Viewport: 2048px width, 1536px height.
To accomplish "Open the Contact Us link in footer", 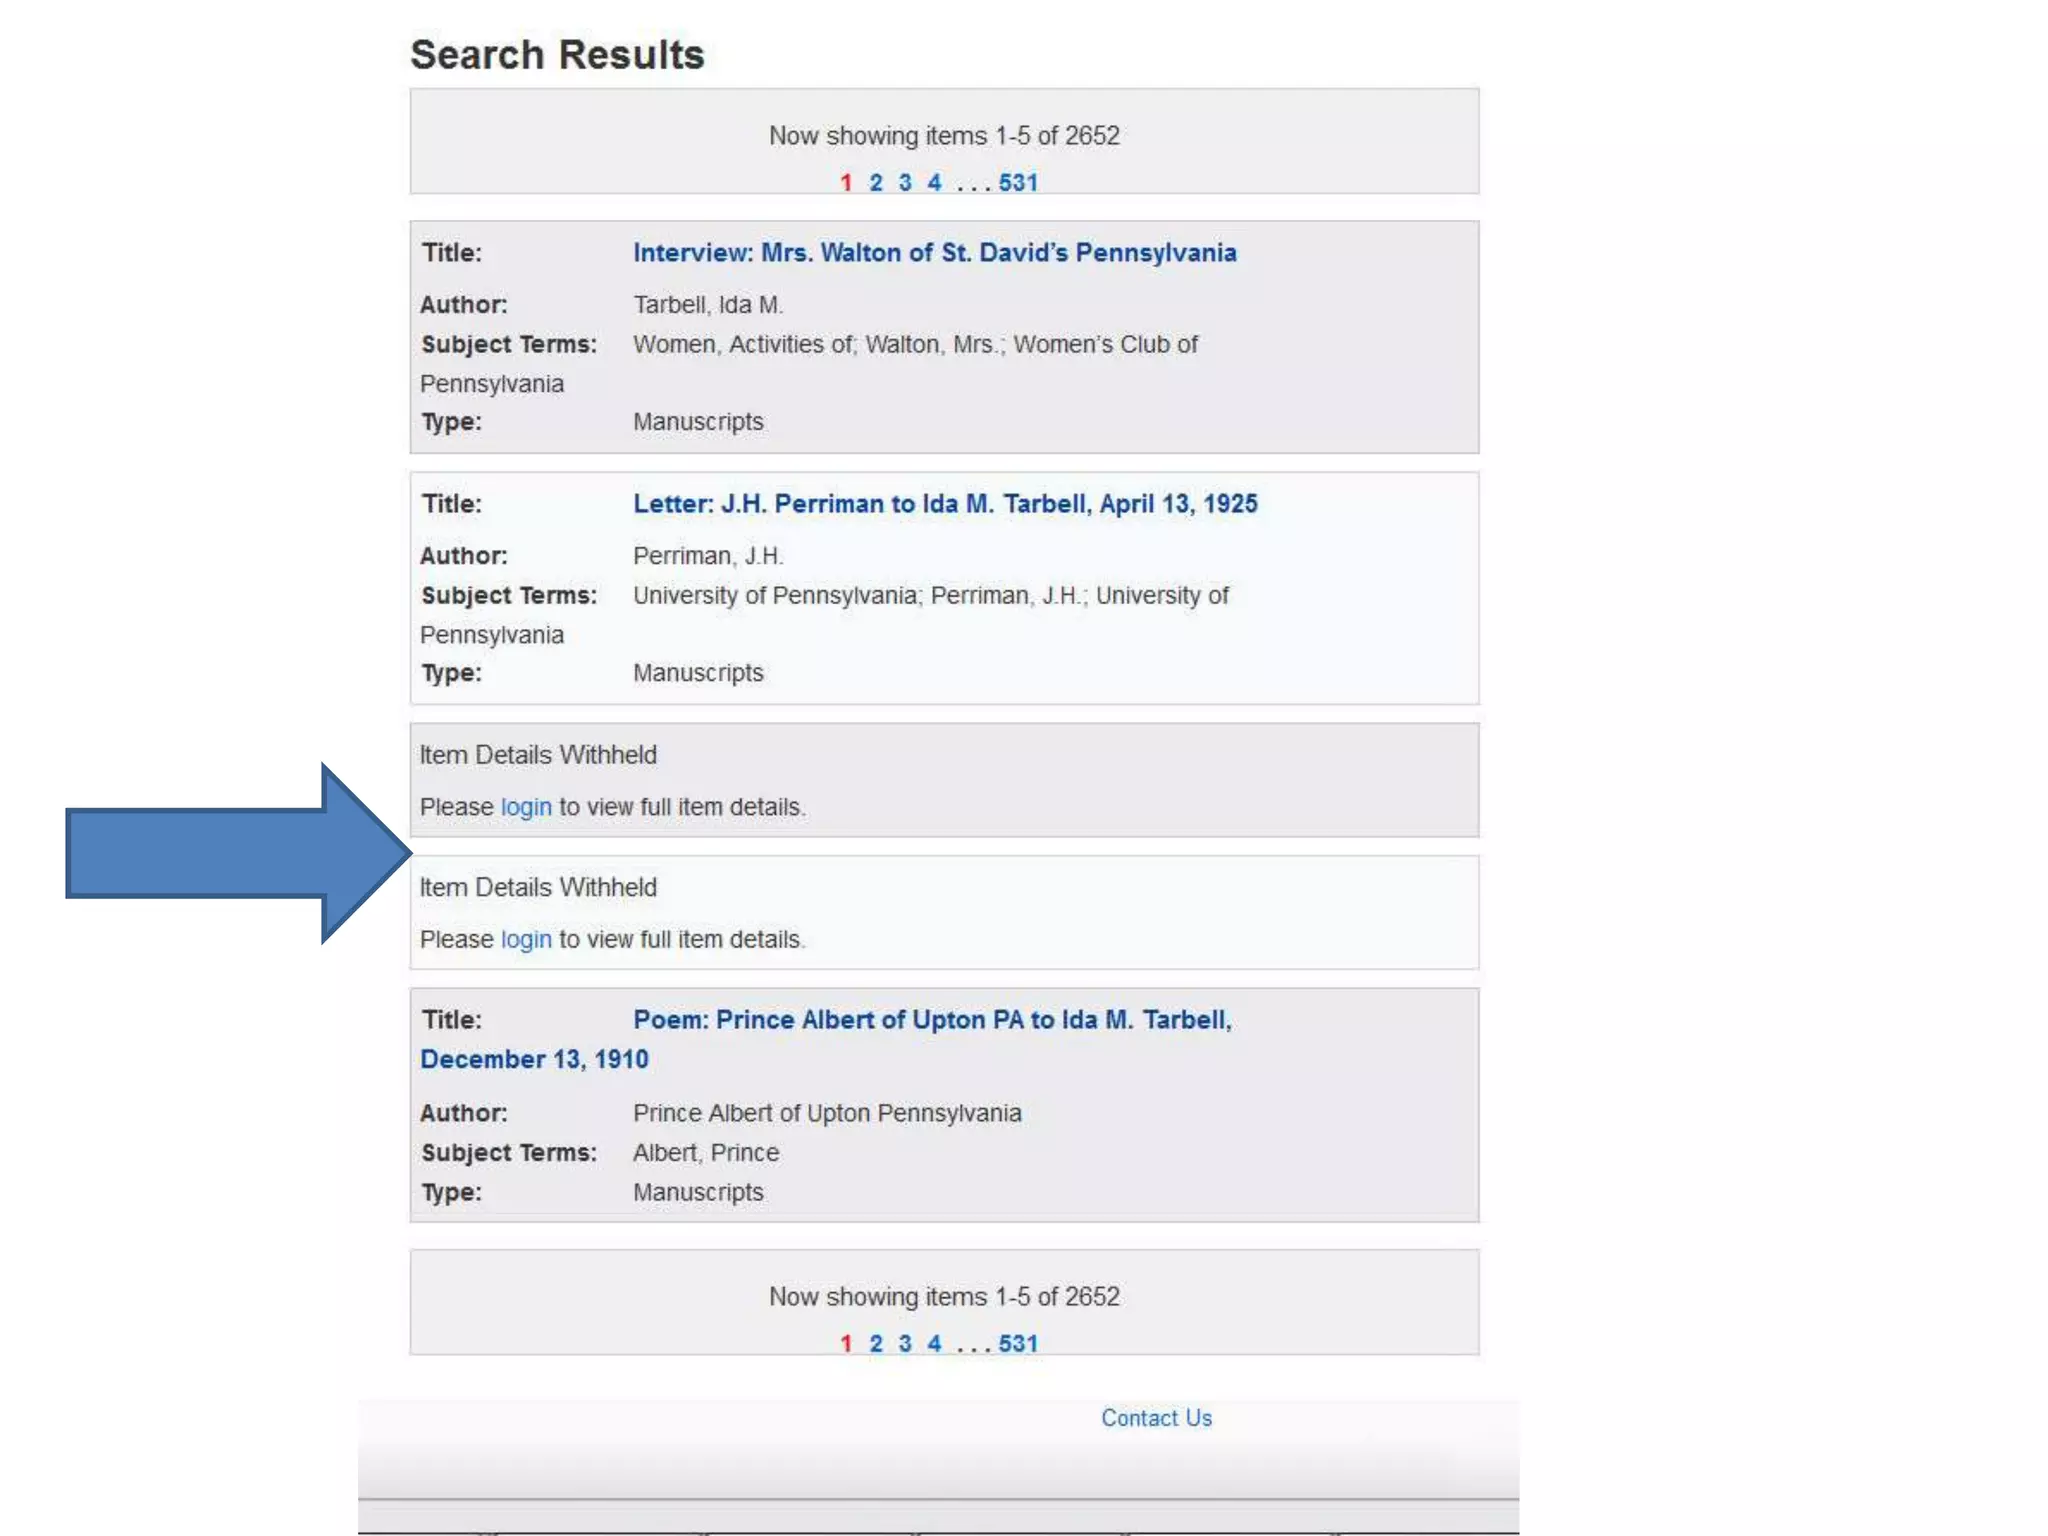I will pos(1155,1418).
